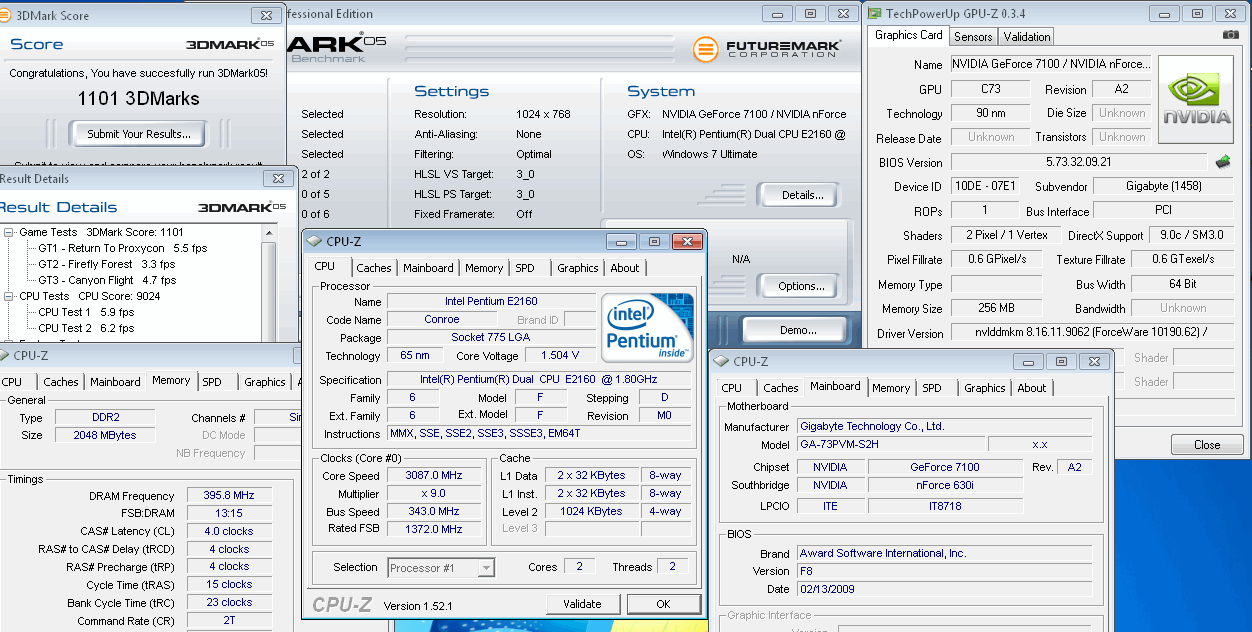This screenshot has height=632, width=1252.
Task: Open Memory tab in CPU-Z mainboard window
Action: point(891,388)
